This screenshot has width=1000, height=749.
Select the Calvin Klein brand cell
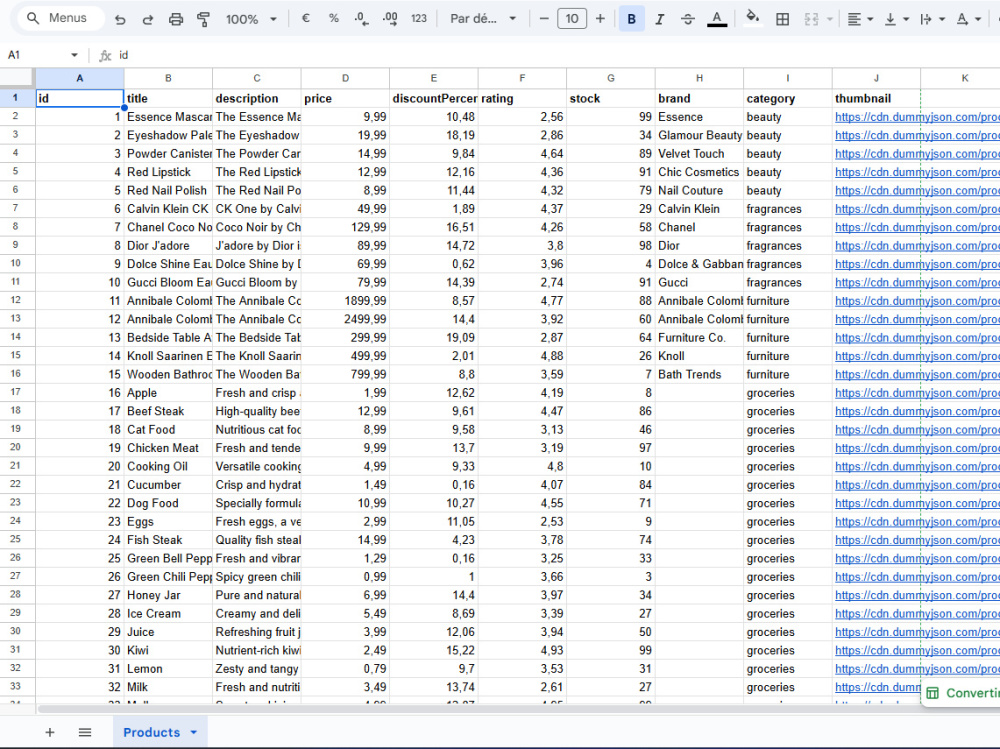point(699,209)
